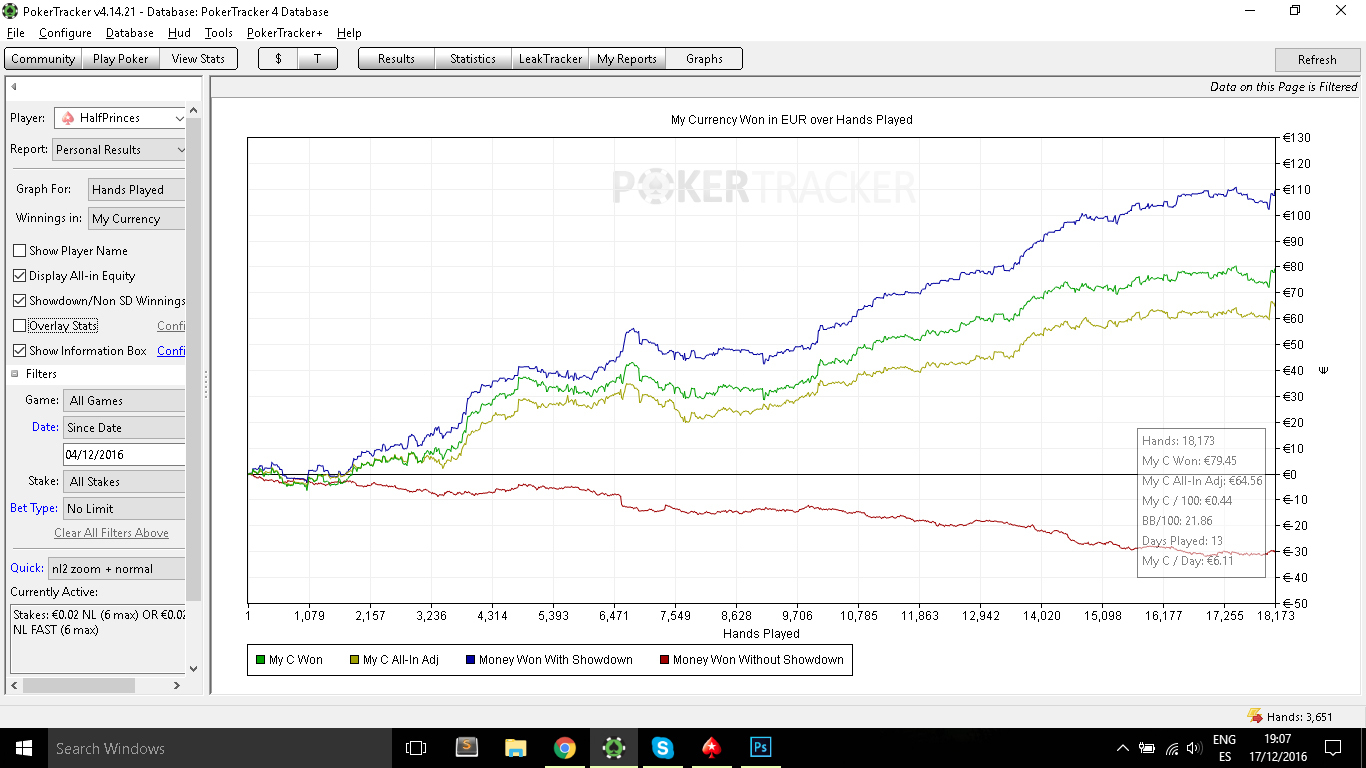
Task: Click the hands import icon in status bar
Action: tap(1254, 716)
